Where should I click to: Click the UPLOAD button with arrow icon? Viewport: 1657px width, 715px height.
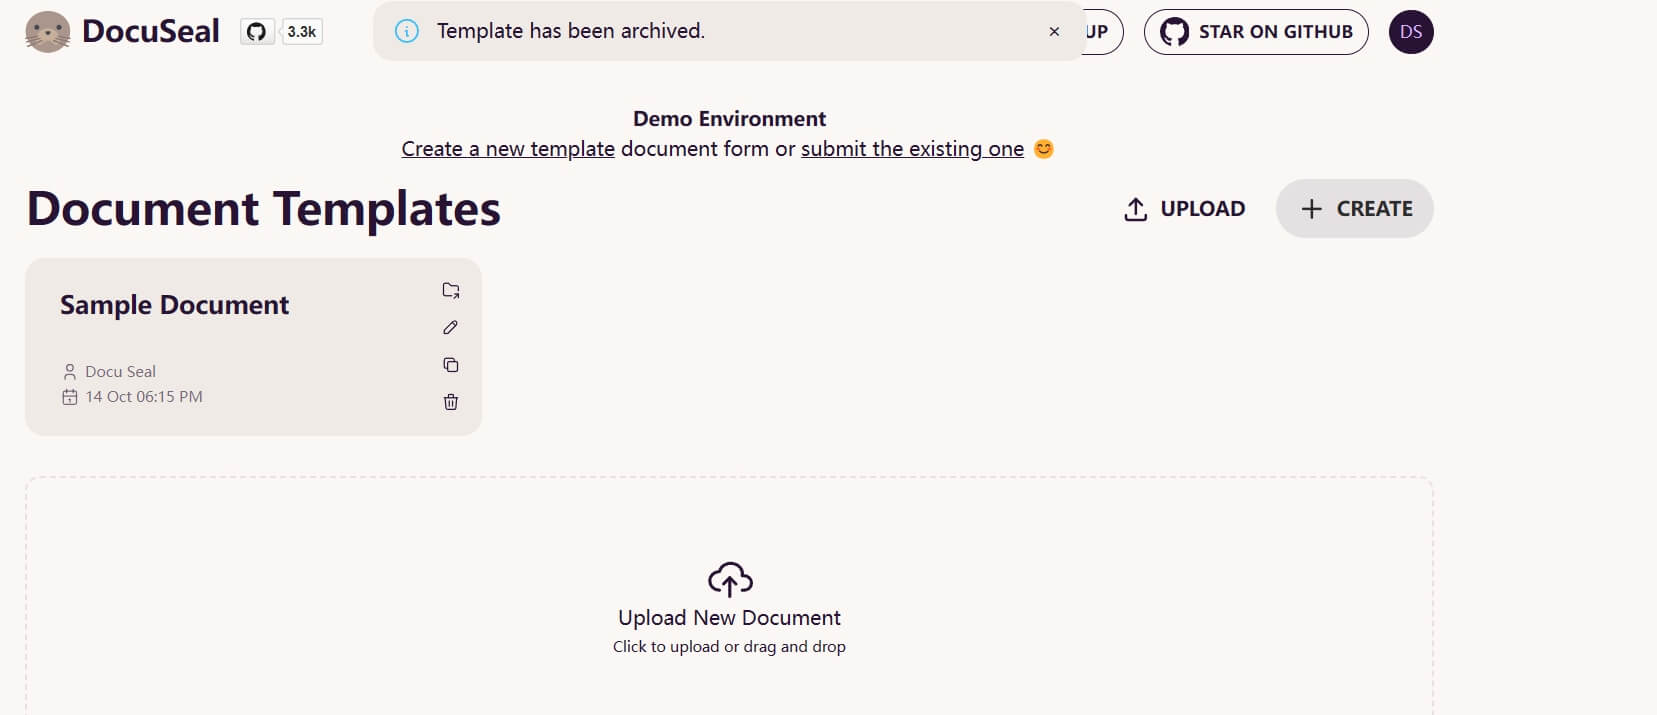tap(1185, 209)
